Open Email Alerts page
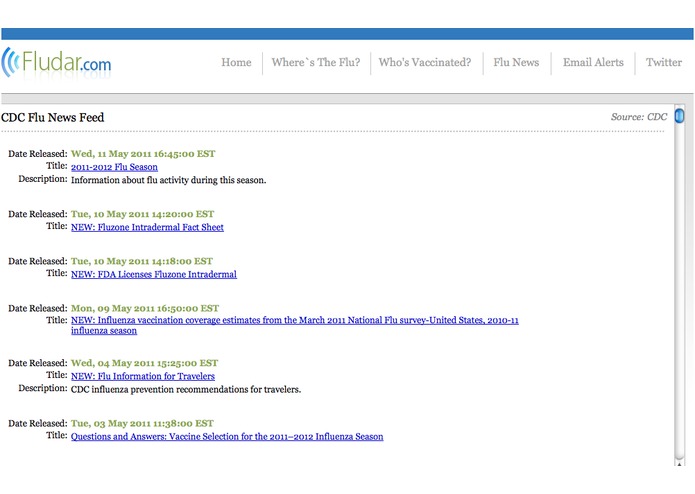This screenshot has width=695, height=494. [593, 62]
